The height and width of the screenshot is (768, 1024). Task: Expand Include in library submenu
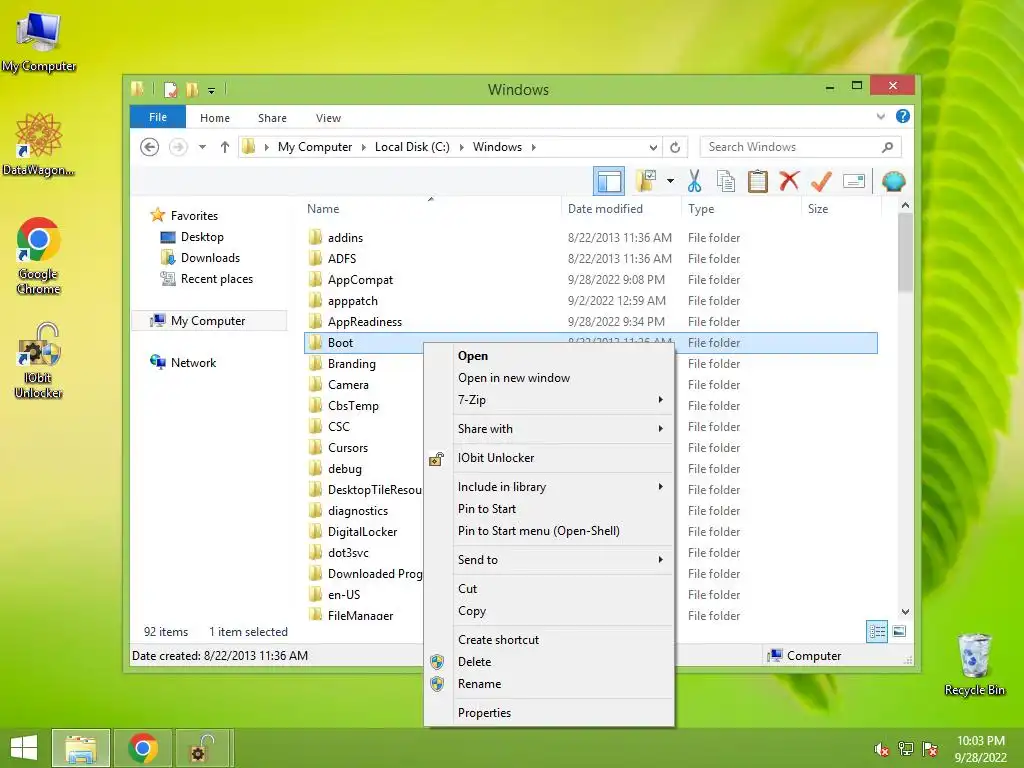pyautogui.click(x=549, y=487)
